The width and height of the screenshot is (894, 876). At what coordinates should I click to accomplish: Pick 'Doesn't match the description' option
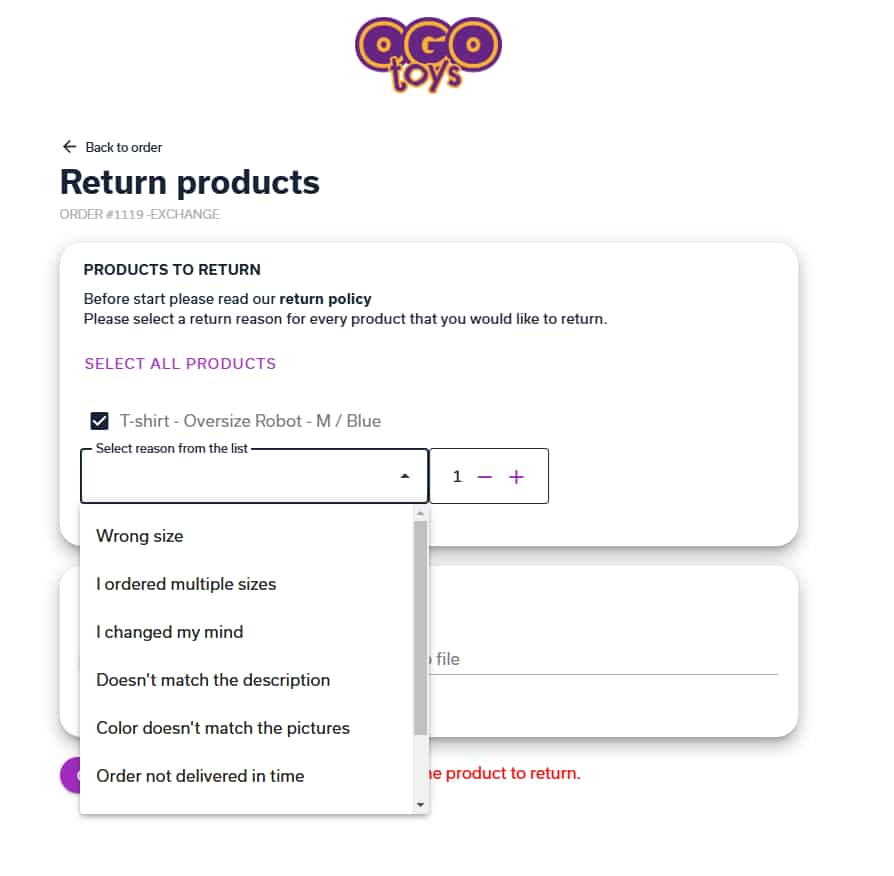coord(213,680)
